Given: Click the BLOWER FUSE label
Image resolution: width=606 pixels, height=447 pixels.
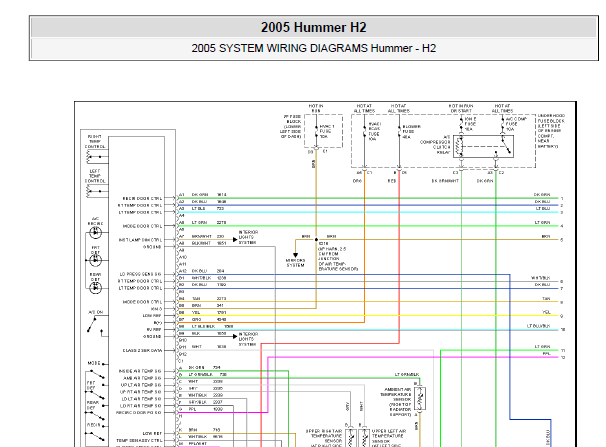Looking at the screenshot, I should pyautogui.click(x=412, y=132).
